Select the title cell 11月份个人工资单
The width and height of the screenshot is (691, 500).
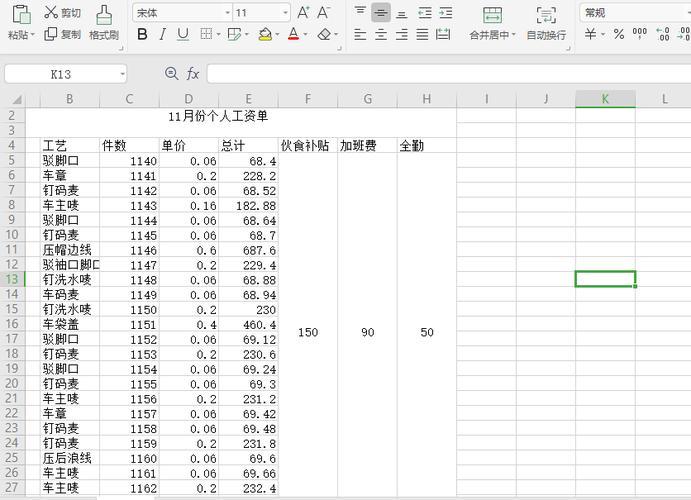(x=218, y=116)
